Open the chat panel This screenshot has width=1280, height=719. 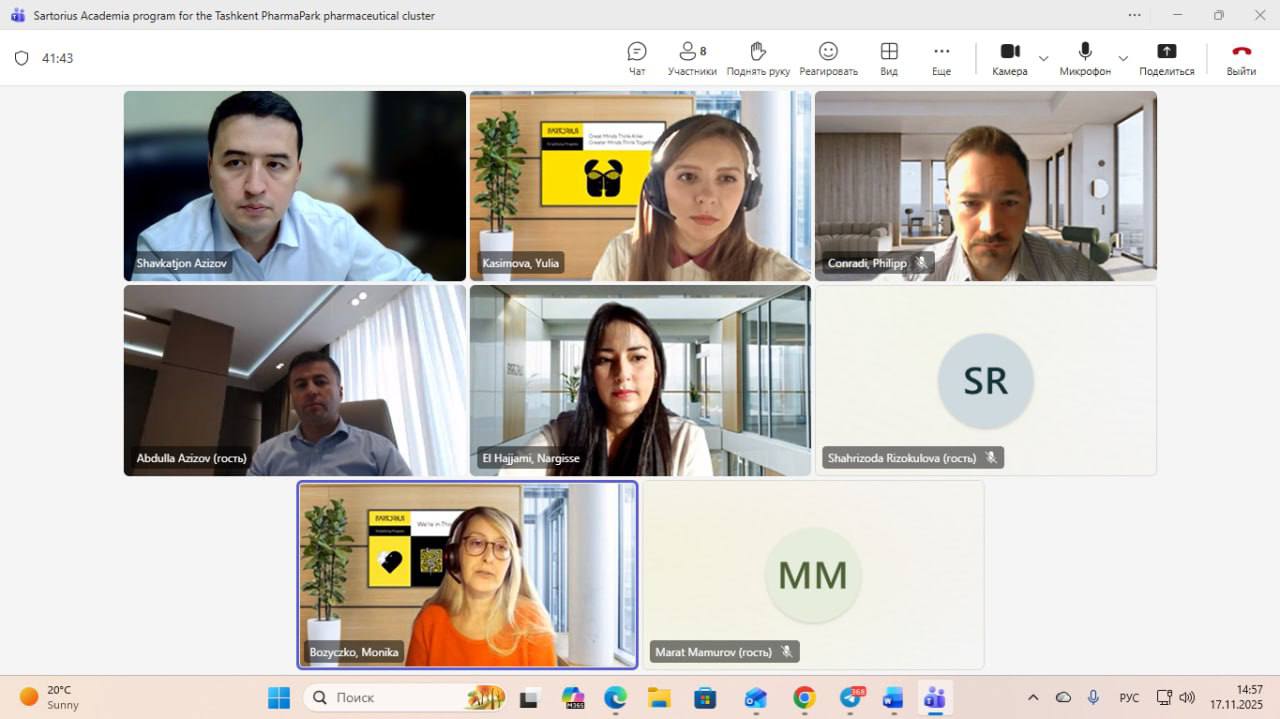click(637, 58)
